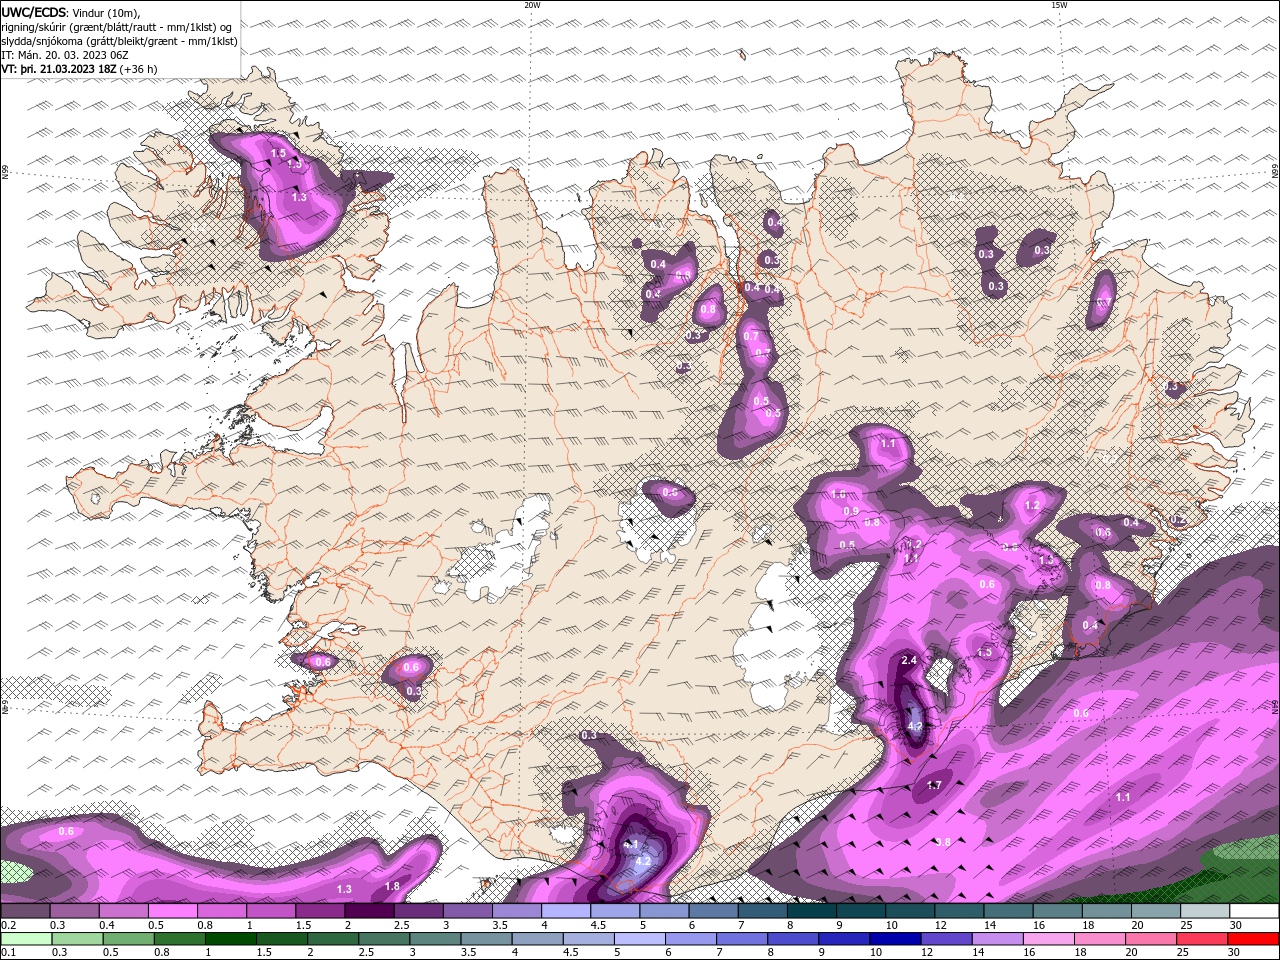Click the 2.4 precipitation value on the map
The height and width of the screenshot is (960, 1280).
[x=909, y=661]
